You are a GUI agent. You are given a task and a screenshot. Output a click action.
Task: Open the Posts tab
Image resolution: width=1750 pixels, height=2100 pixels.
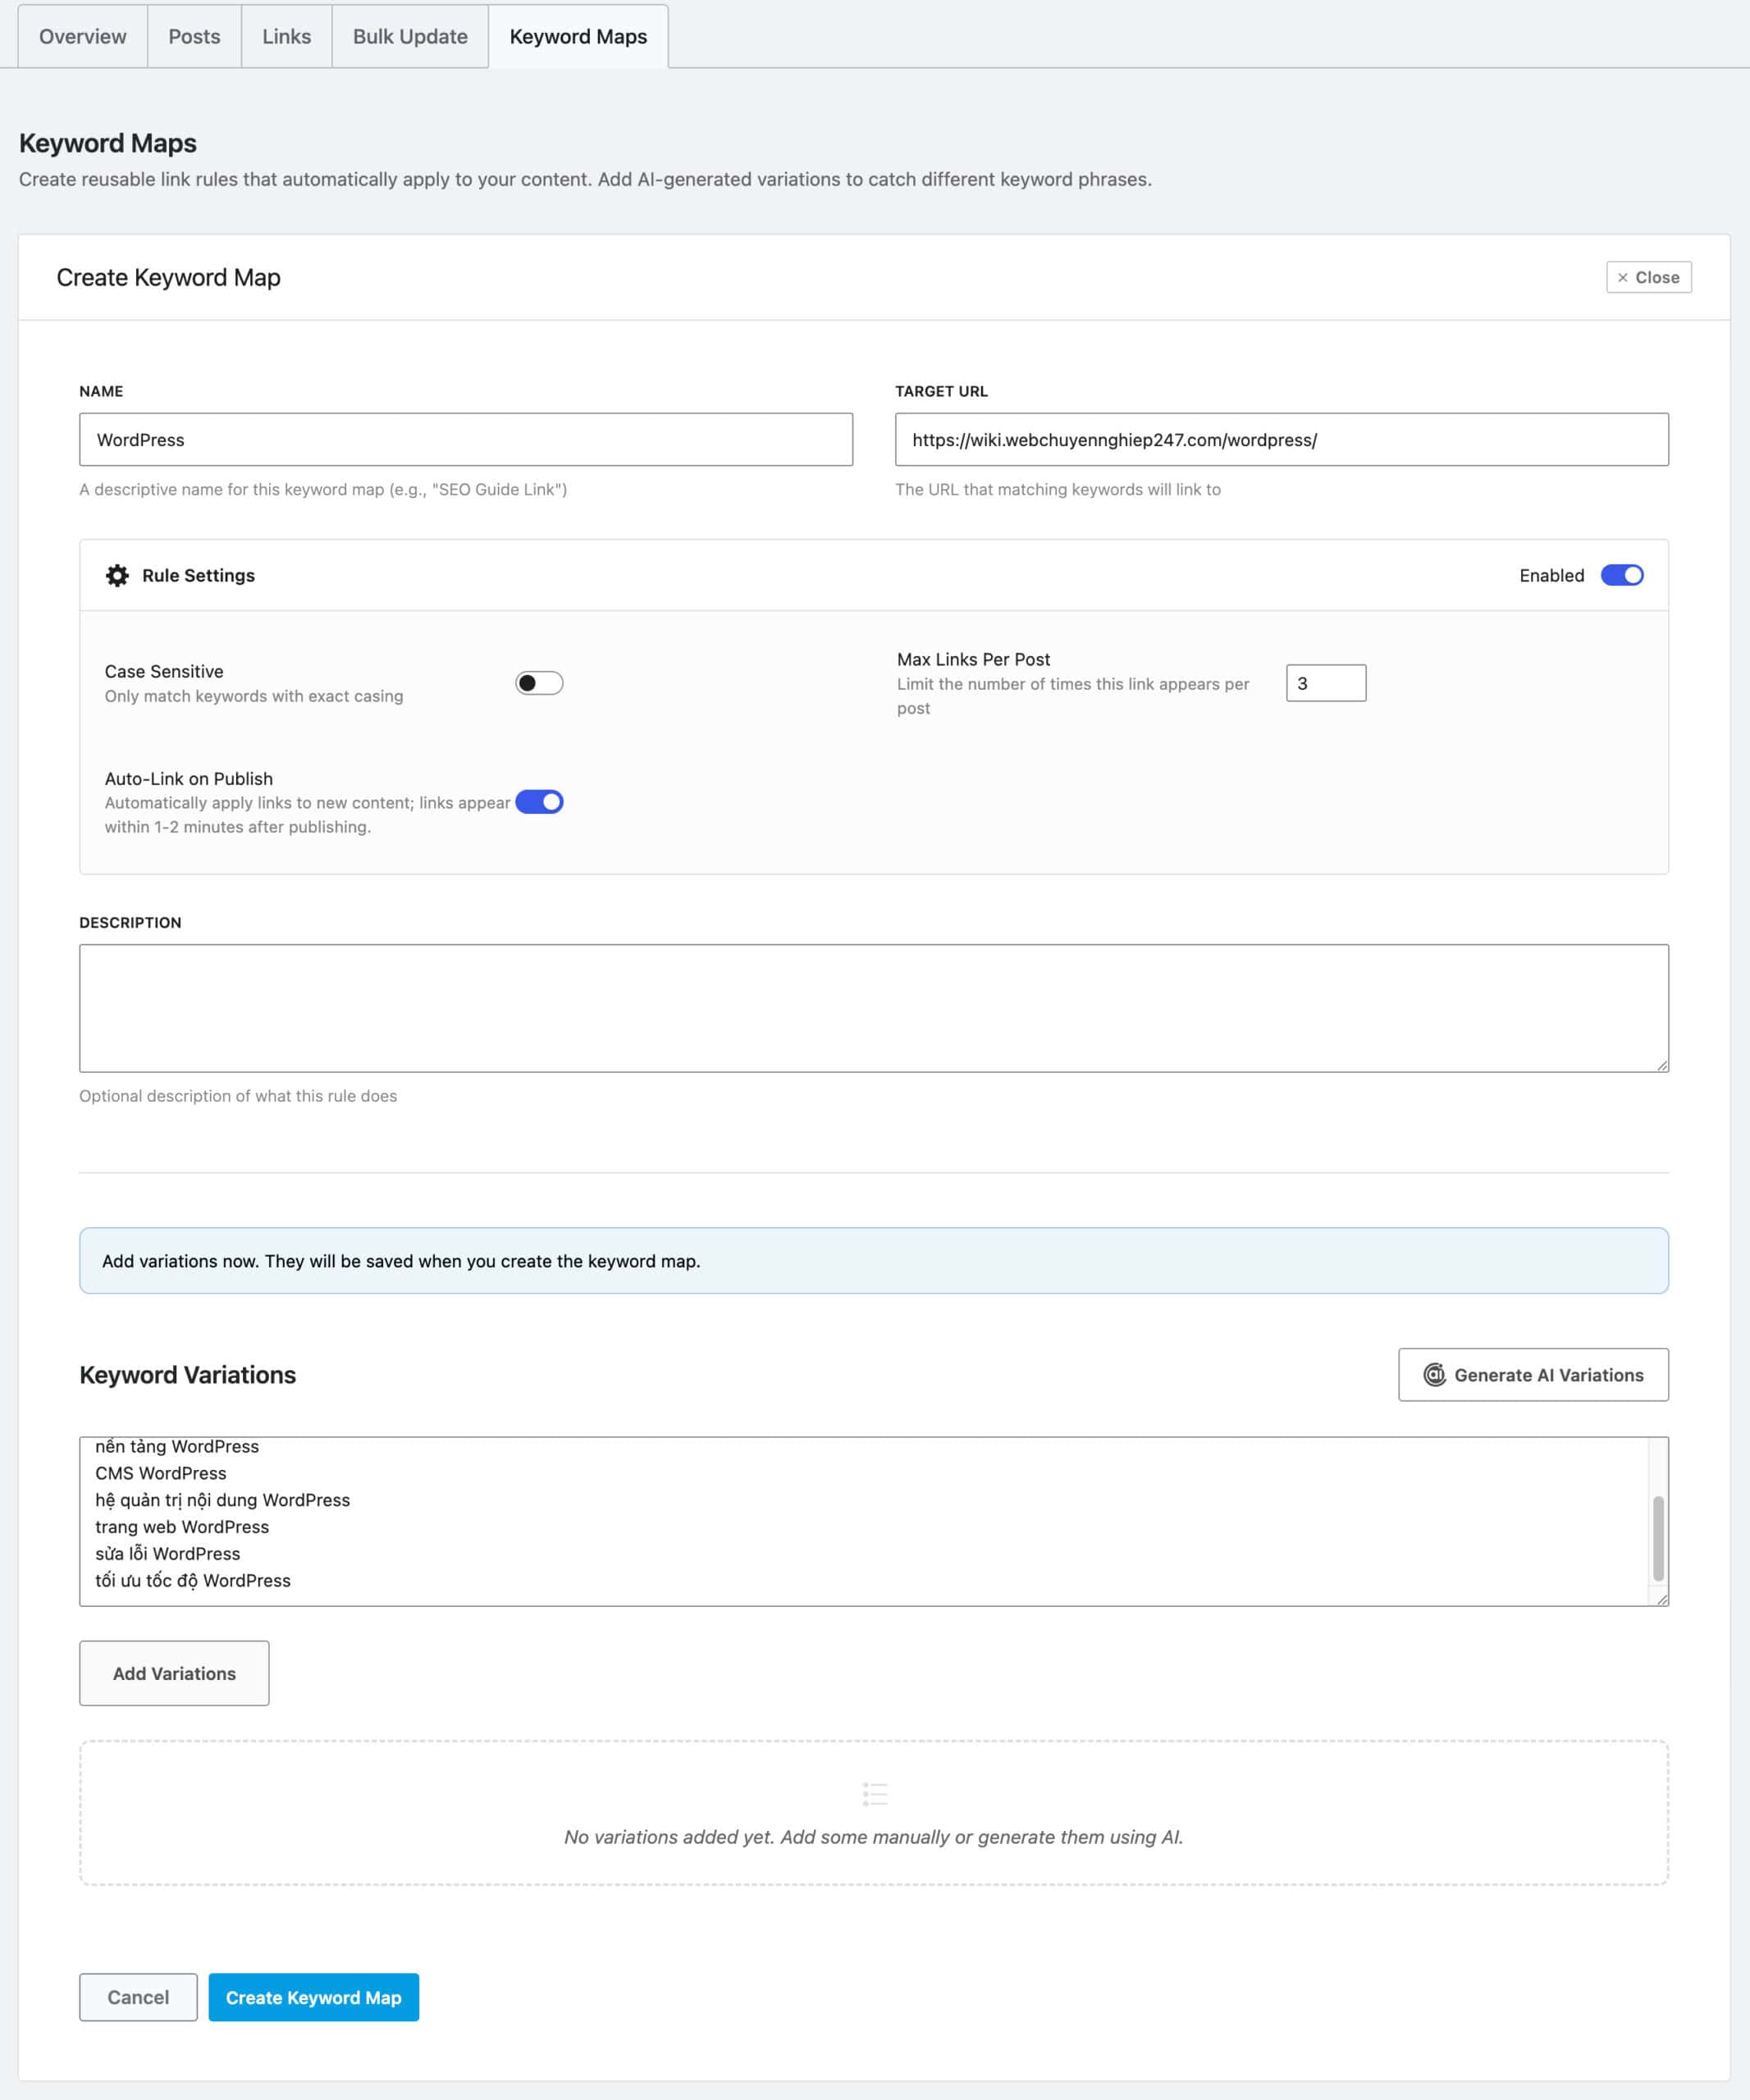point(194,37)
